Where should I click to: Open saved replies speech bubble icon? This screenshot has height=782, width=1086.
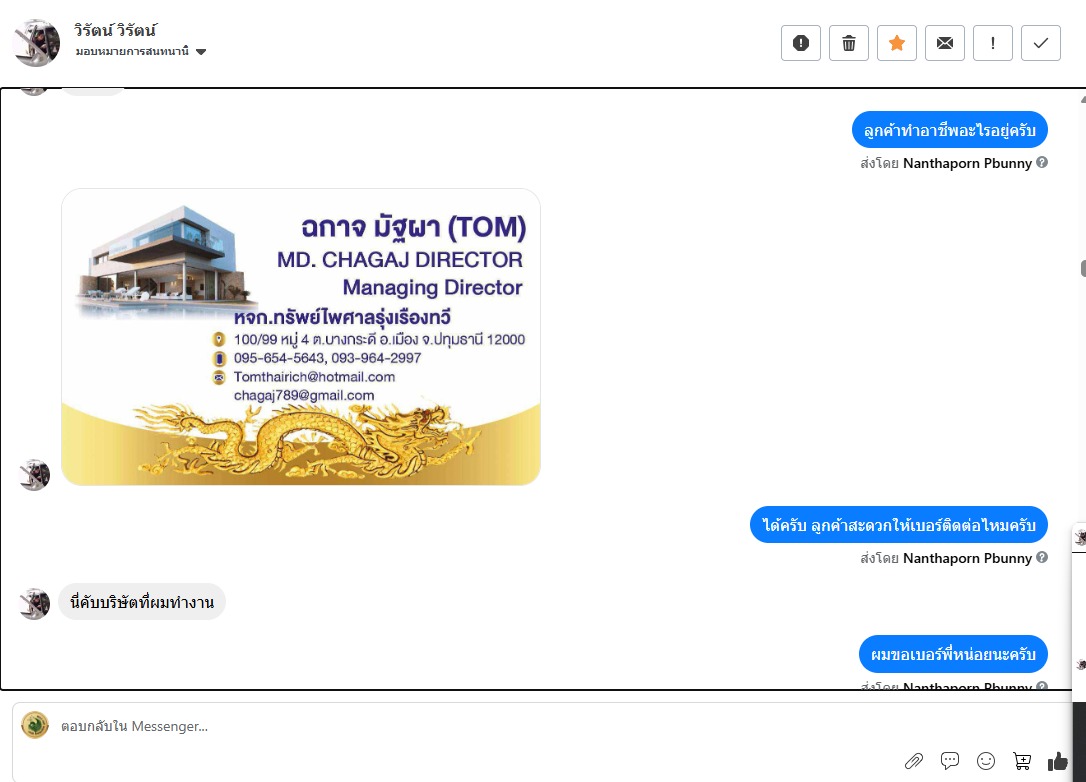950,761
